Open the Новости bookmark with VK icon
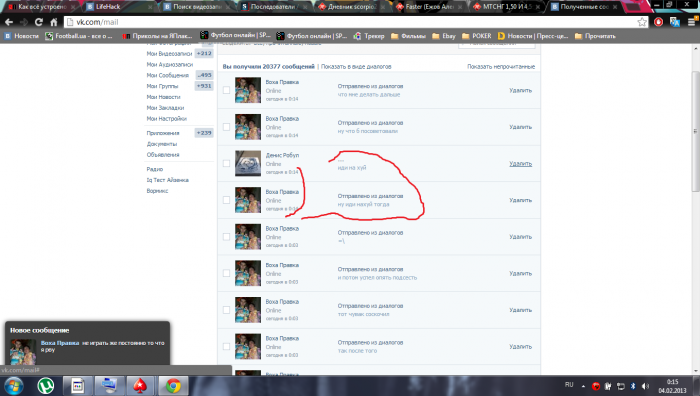 click(x=21, y=36)
